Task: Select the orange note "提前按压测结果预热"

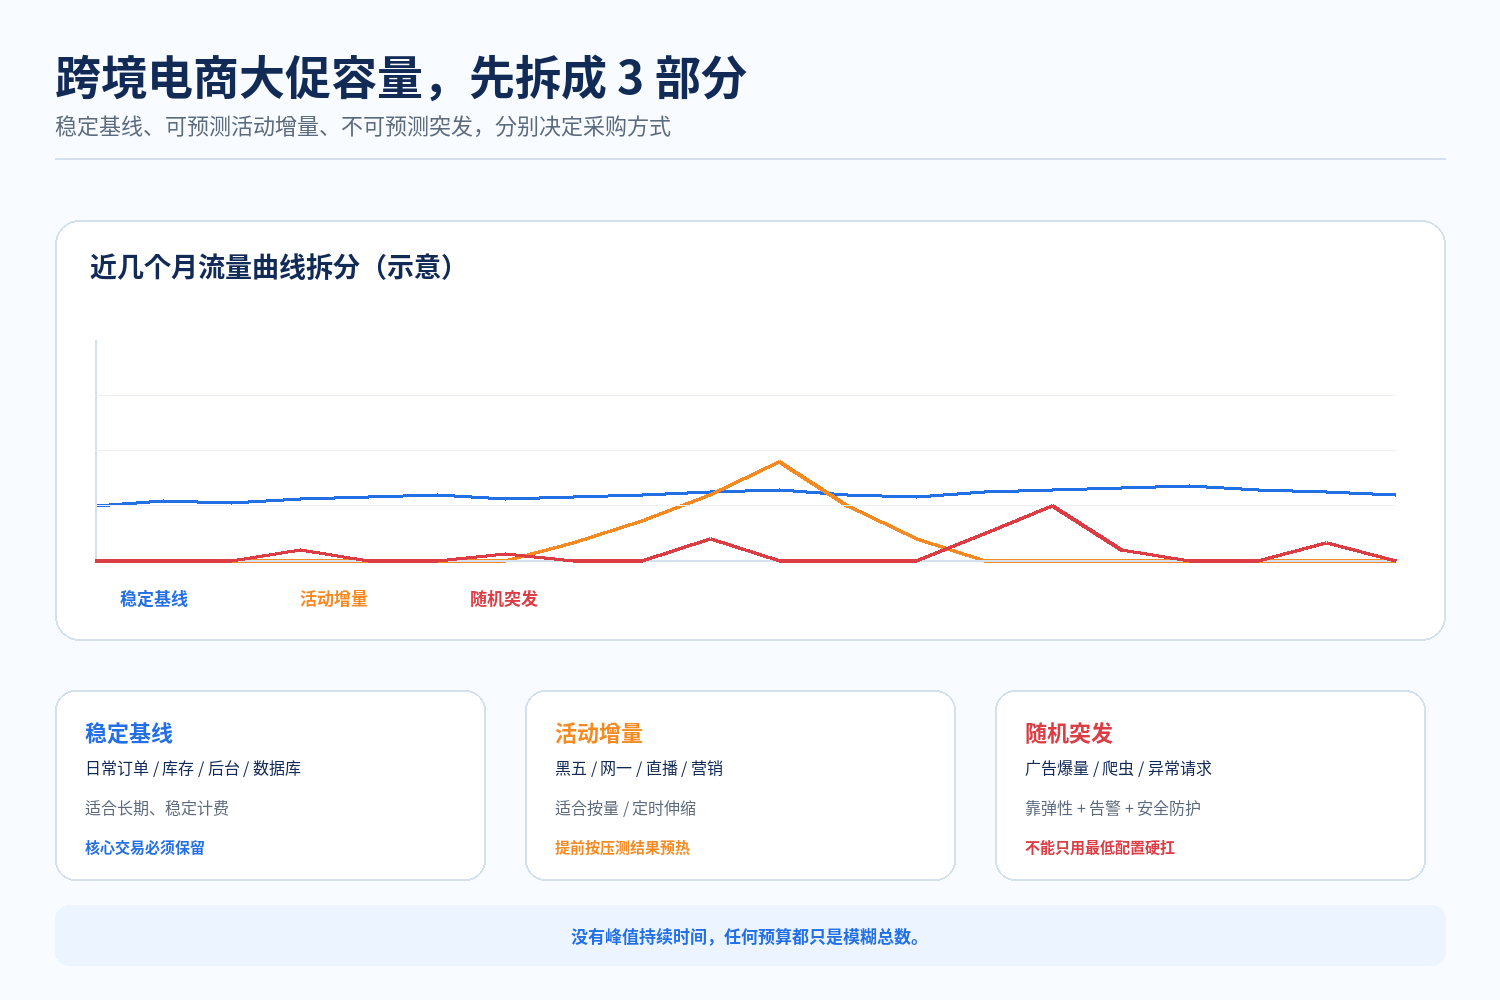Action: (x=623, y=848)
